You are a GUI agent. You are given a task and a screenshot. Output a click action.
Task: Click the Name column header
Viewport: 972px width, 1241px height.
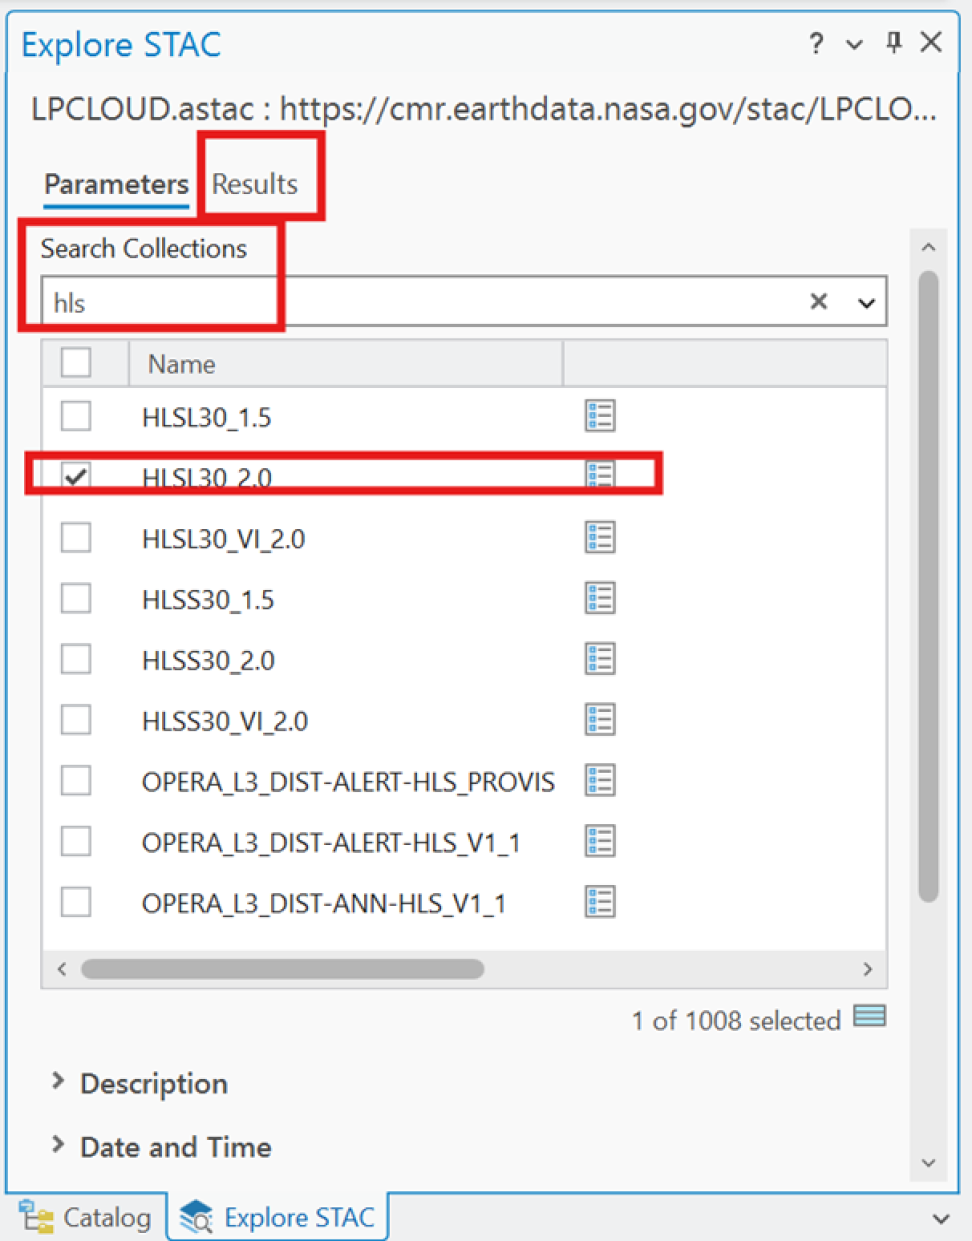[x=346, y=363]
